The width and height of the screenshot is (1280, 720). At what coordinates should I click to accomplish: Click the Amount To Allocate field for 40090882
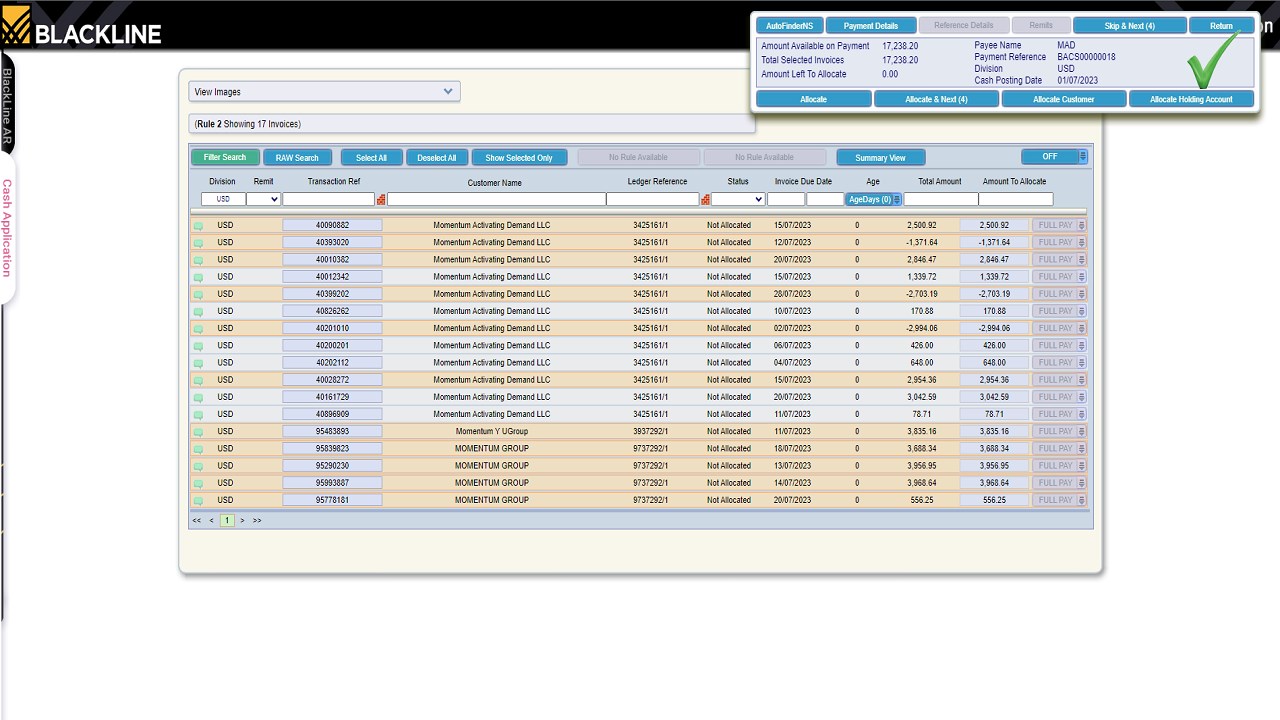(994, 226)
